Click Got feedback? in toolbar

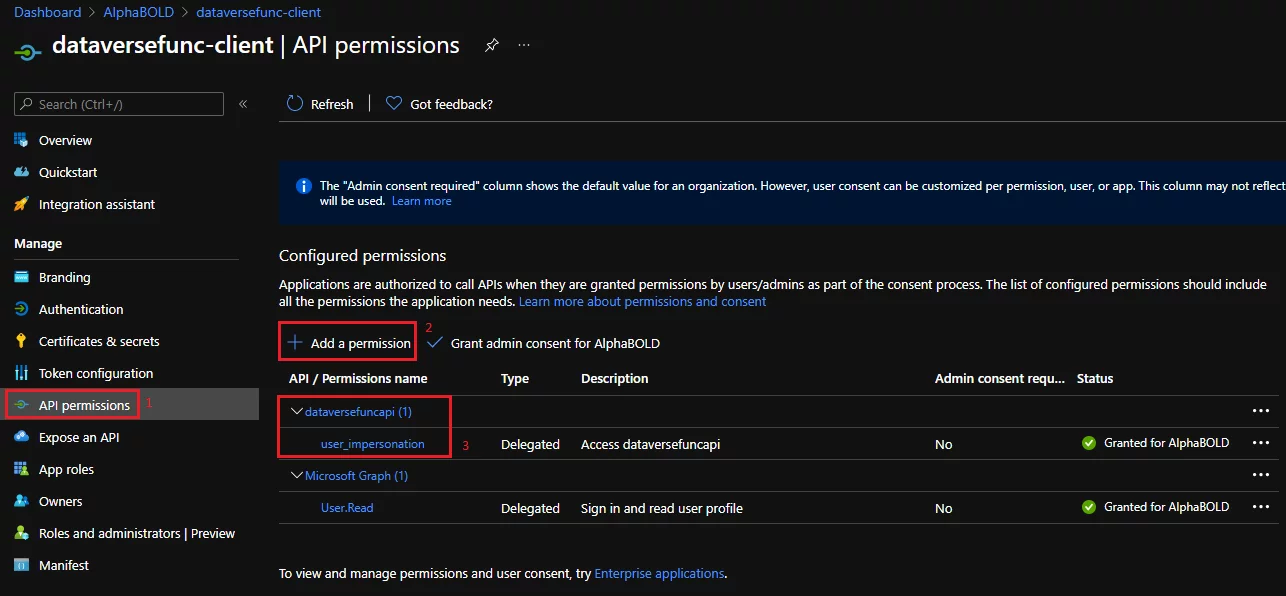tap(439, 103)
